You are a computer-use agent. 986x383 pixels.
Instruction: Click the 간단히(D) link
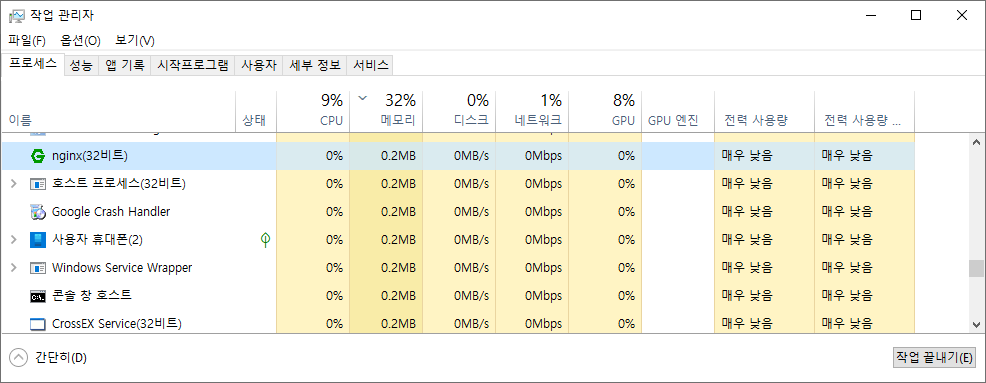pyautogui.click(x=61, y=358)
